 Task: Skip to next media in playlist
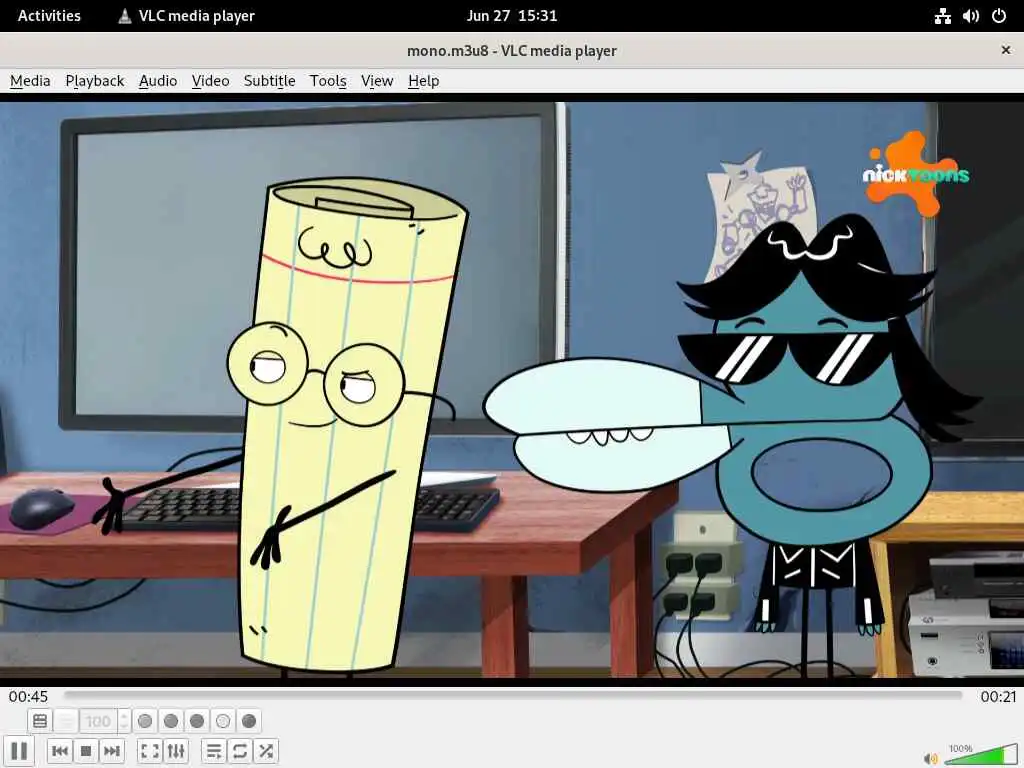coord(112,751)
